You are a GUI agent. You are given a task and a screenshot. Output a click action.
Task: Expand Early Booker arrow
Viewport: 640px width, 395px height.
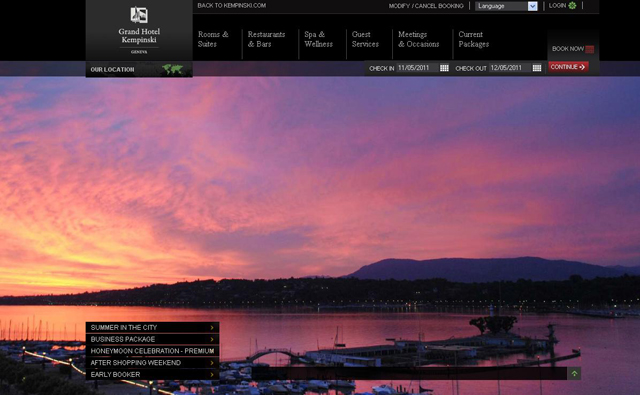212,375
